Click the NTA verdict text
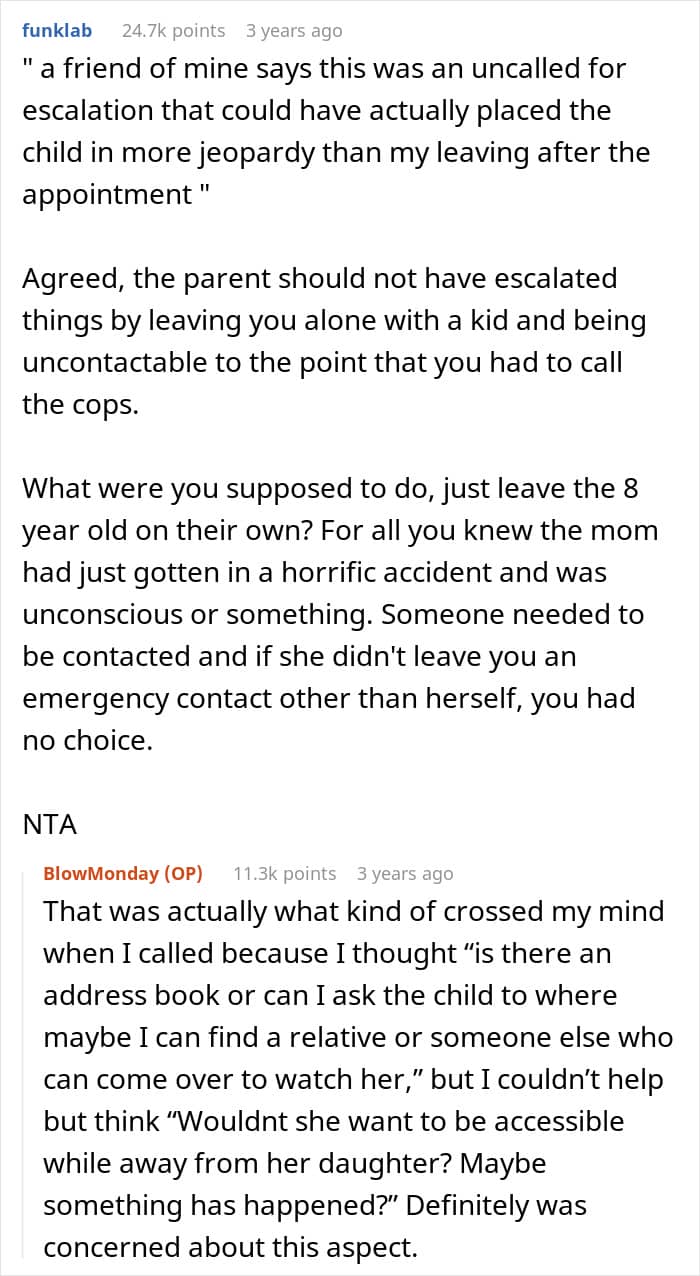 [x=49, y=825]
